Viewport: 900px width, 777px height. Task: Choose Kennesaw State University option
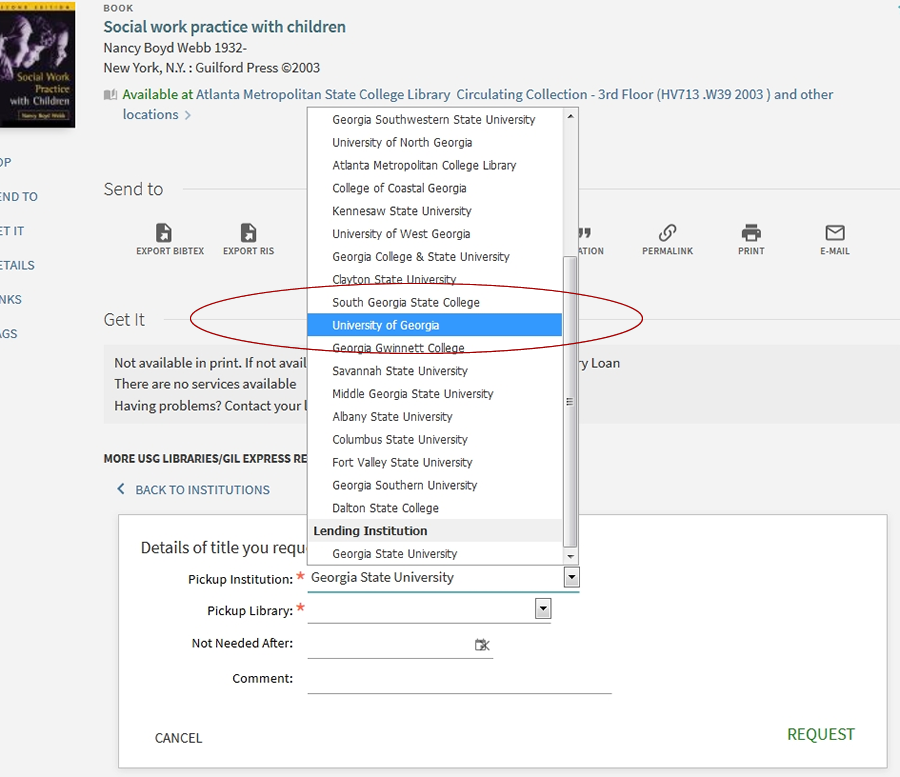coord(401,211)
